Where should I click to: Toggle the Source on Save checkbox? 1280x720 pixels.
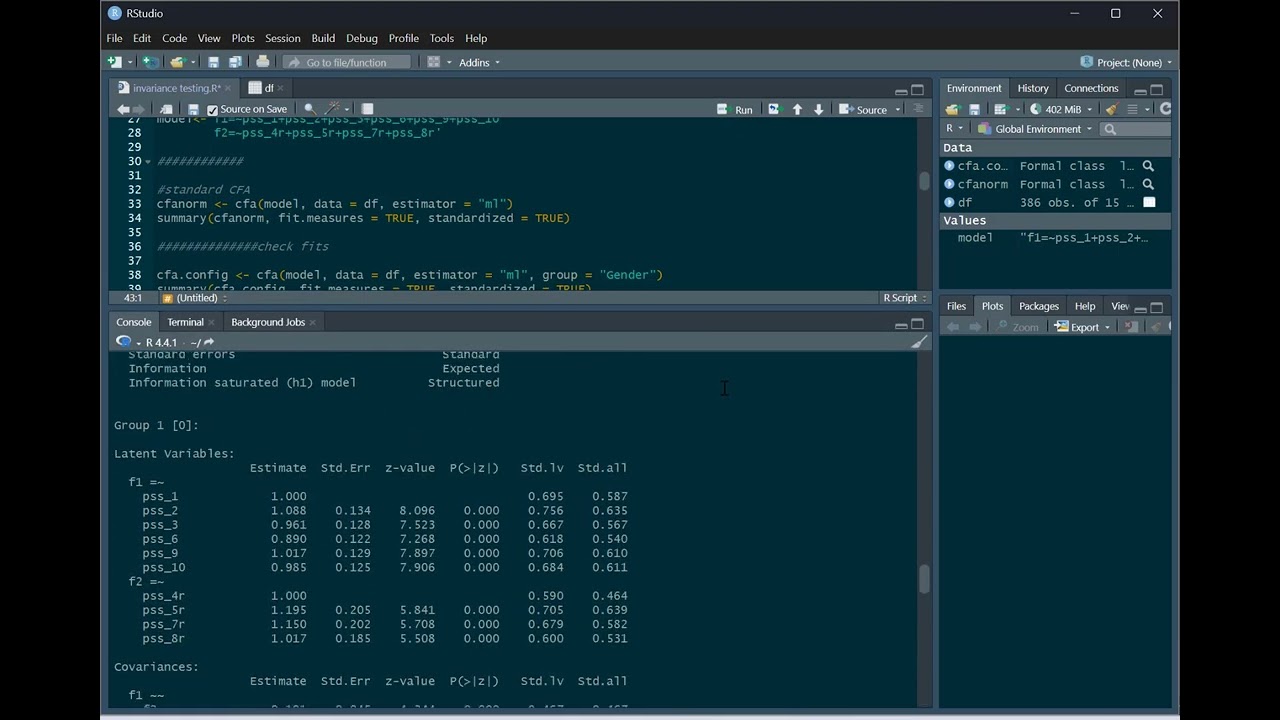point(212,110)
